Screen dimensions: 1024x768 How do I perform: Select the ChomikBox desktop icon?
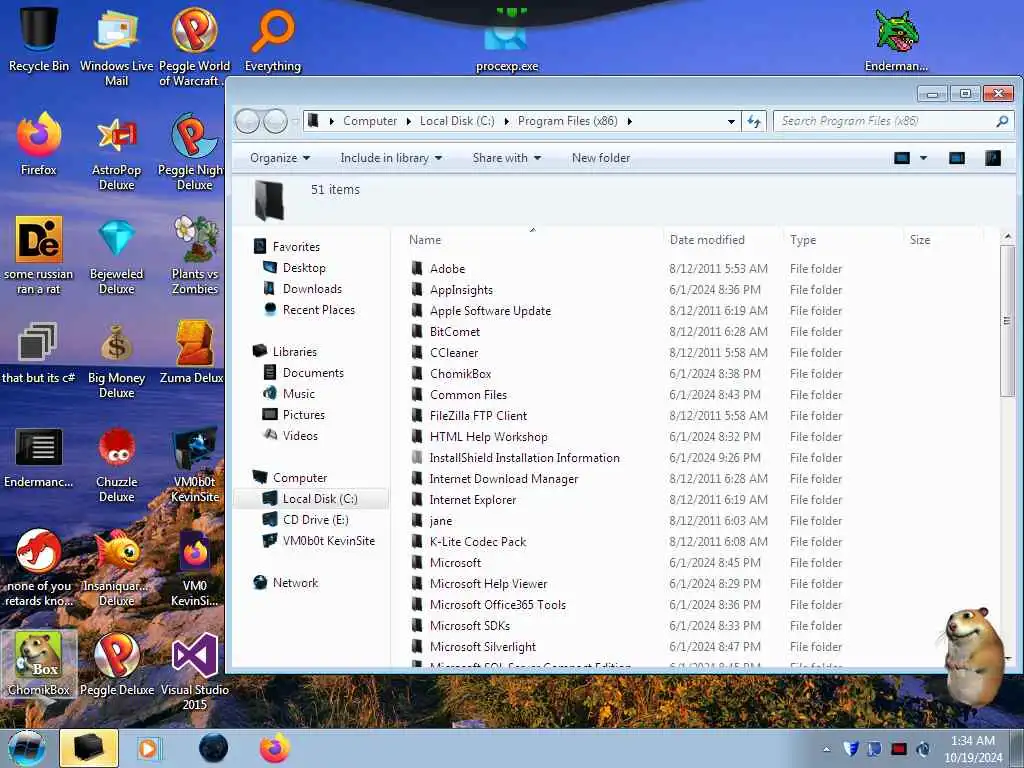39,664
